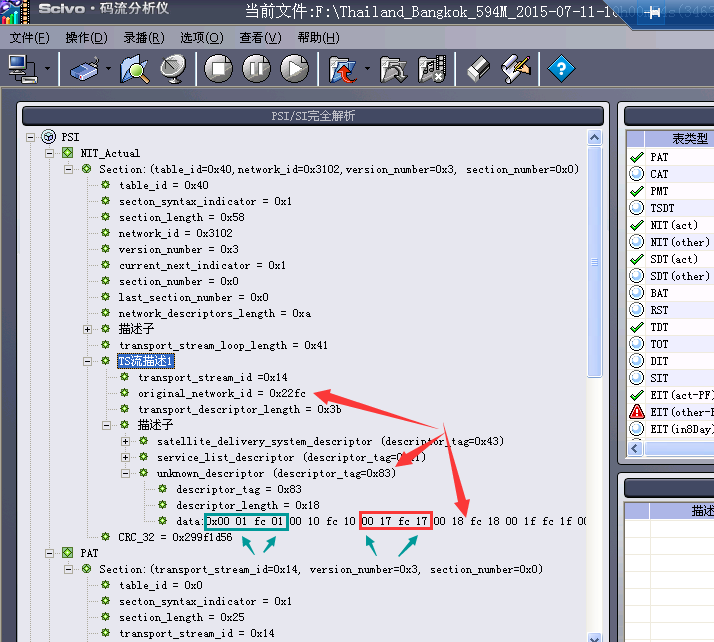Click the TSDT status circle icon
714x642 pixels.
[637, 208]
